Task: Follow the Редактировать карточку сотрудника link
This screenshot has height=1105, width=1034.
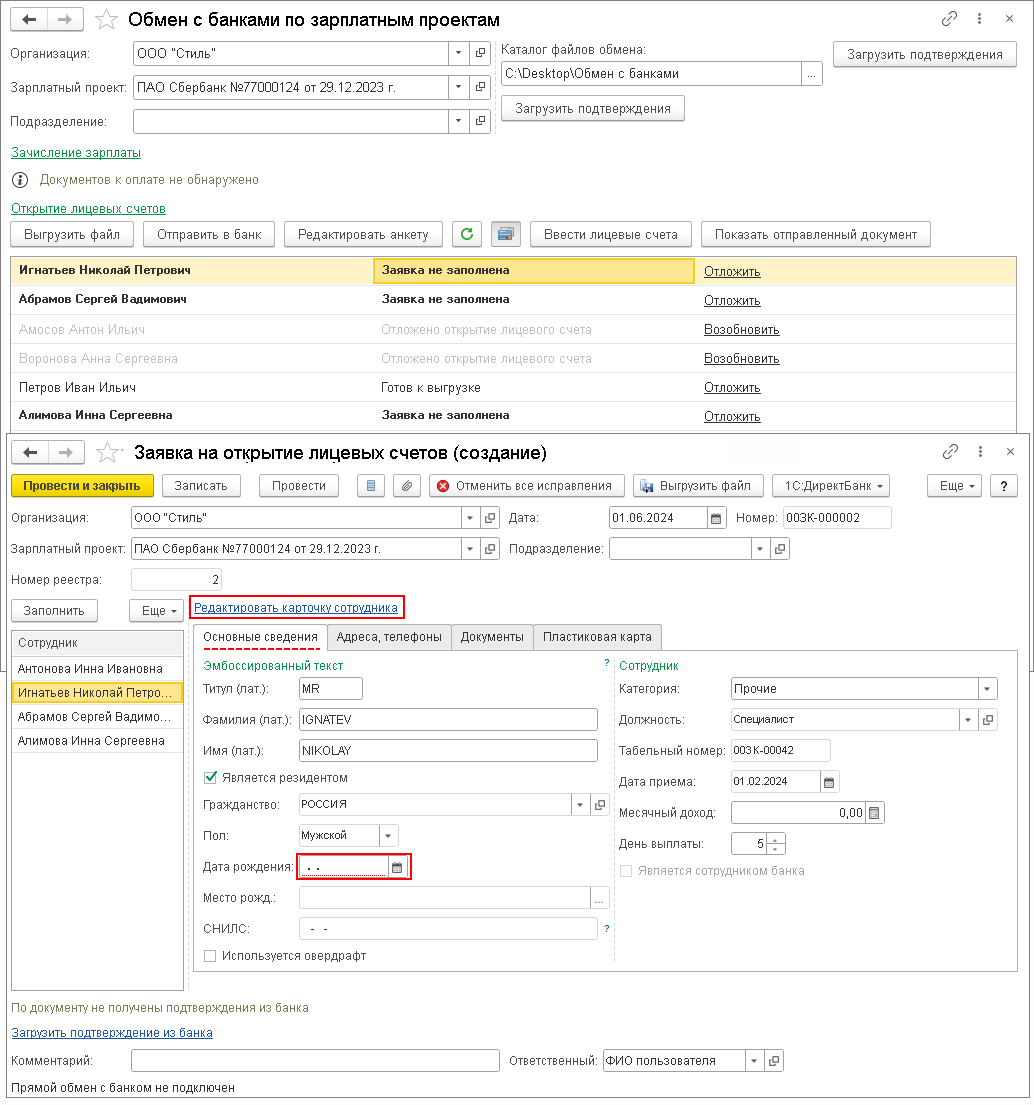Action: (x=296, y=608)
